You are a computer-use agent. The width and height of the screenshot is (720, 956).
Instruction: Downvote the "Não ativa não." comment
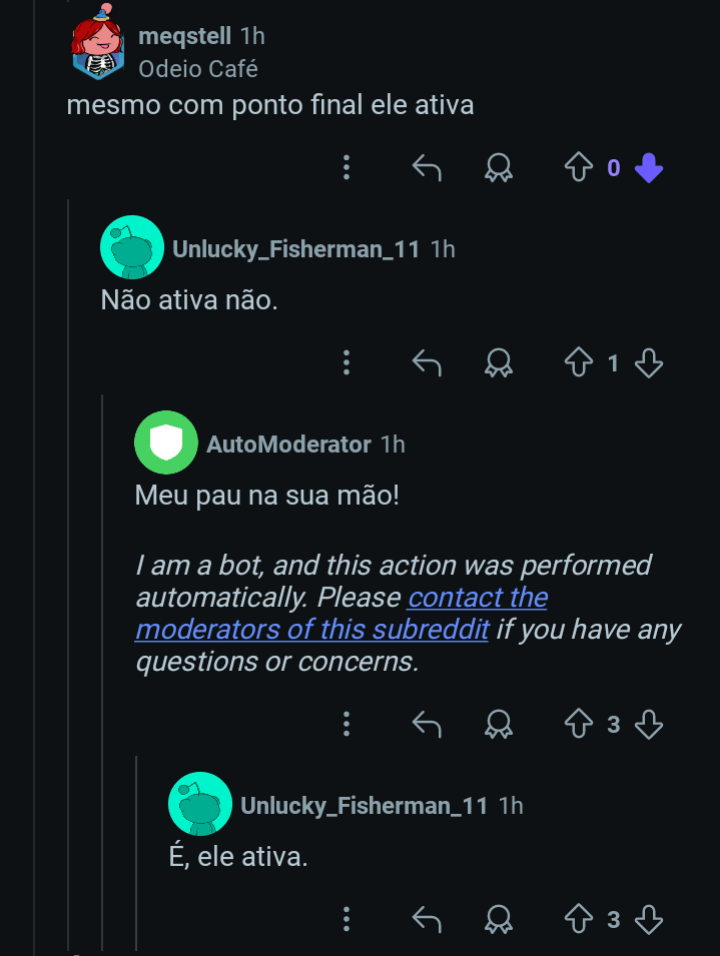[x=649, y=363]
